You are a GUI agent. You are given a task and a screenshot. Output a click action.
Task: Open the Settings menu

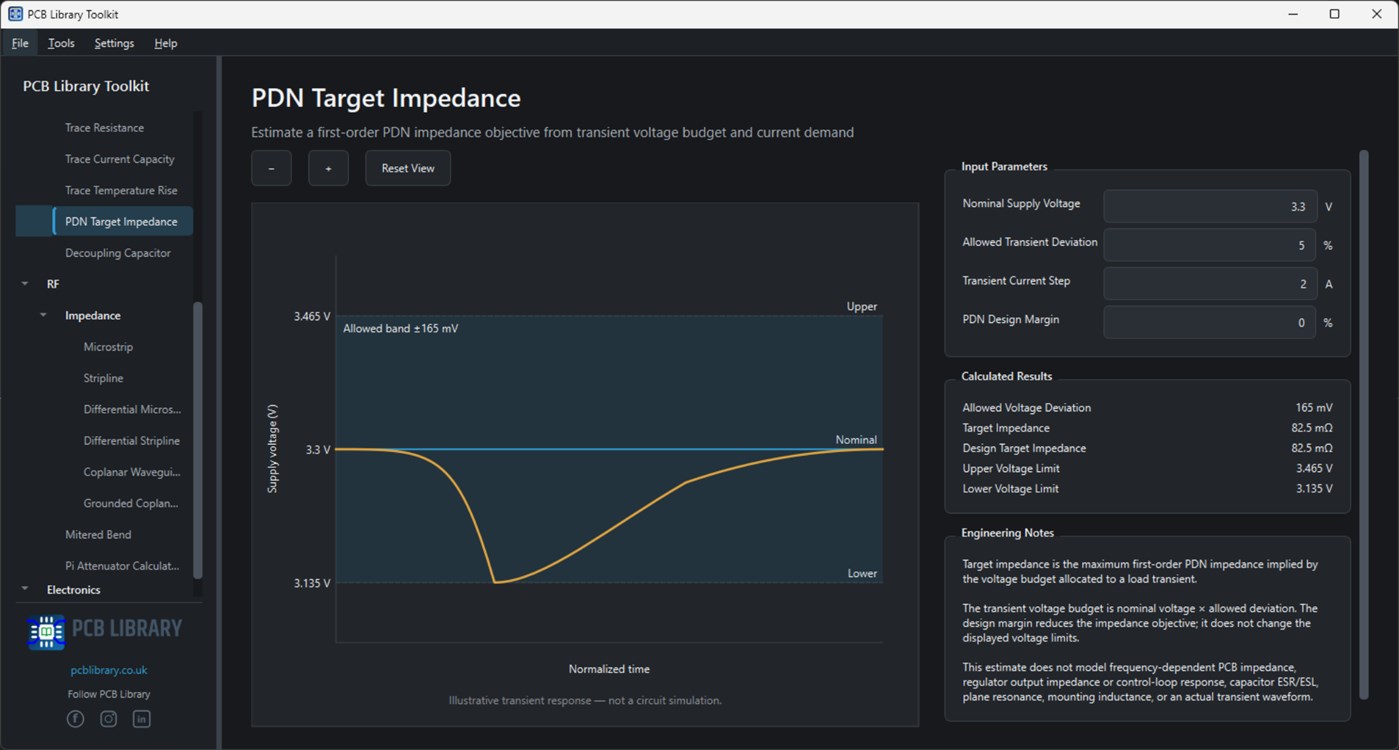(114, 43)
